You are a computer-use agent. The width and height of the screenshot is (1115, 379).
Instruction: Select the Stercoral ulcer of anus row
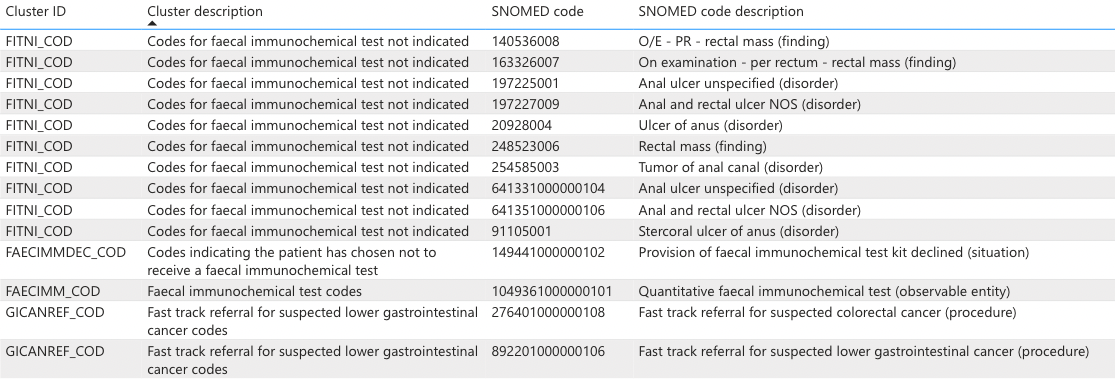coord(558,231)
